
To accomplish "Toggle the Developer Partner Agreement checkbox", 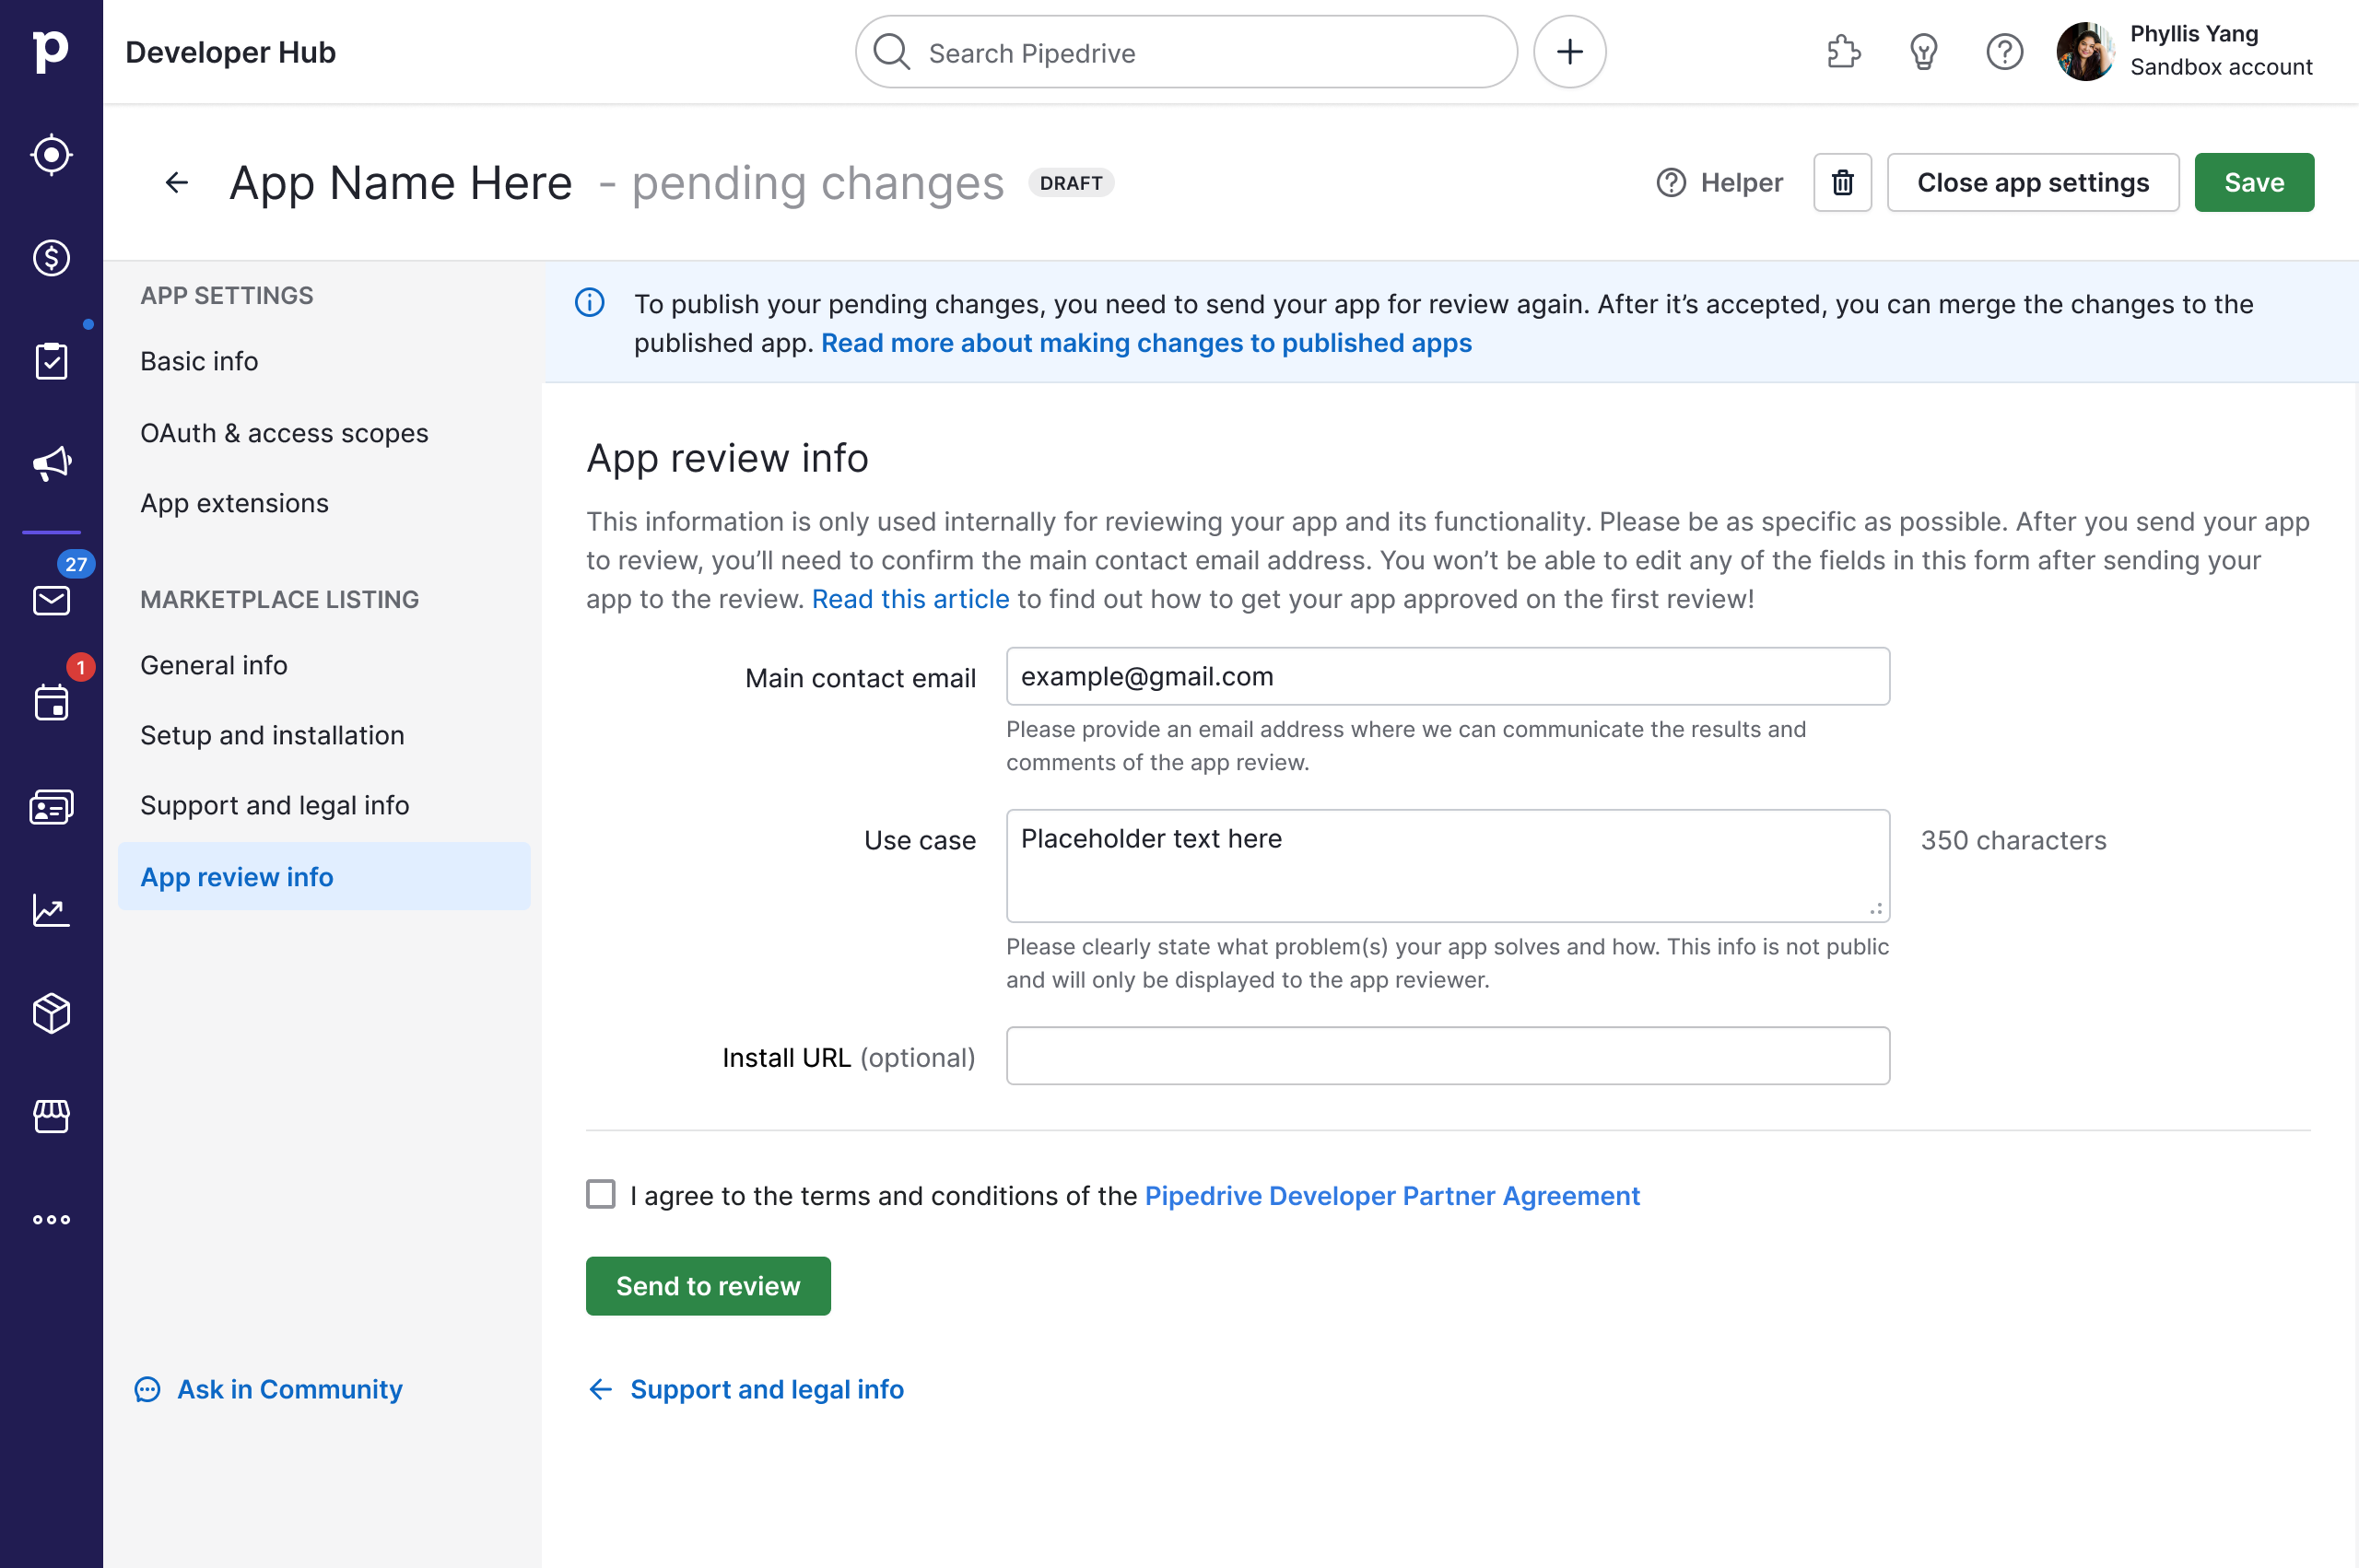I will click(x=600, y=1195).
